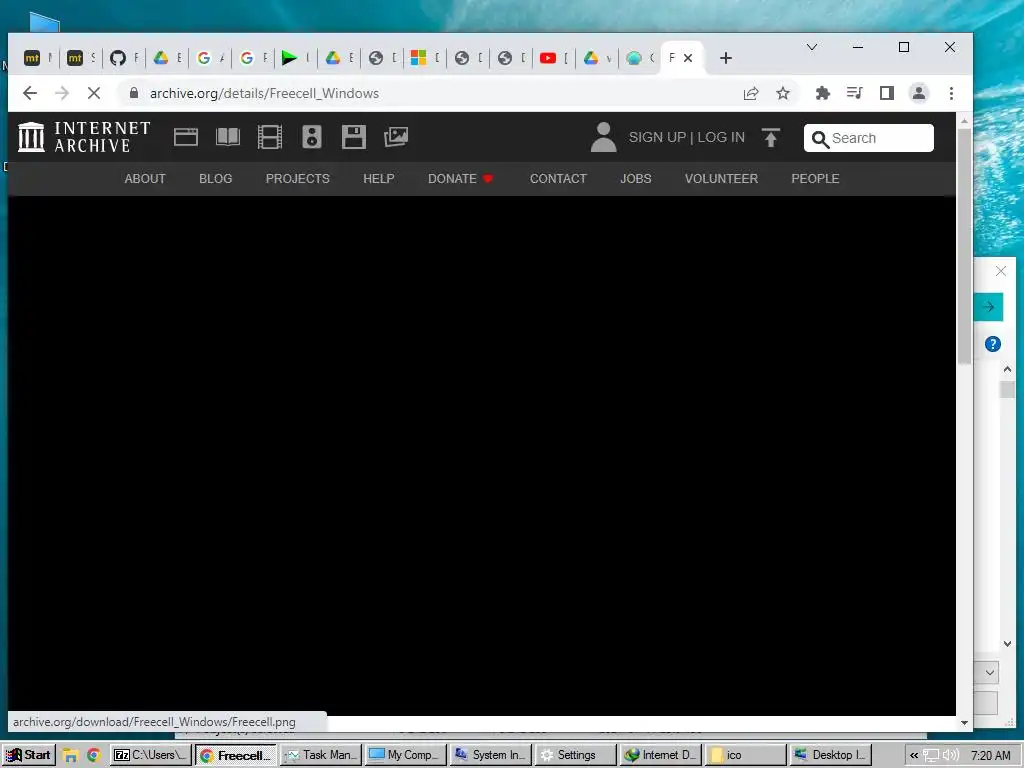Open the Audio speaker section icon
The image size is (1024, 768).
tap(312, 137)
